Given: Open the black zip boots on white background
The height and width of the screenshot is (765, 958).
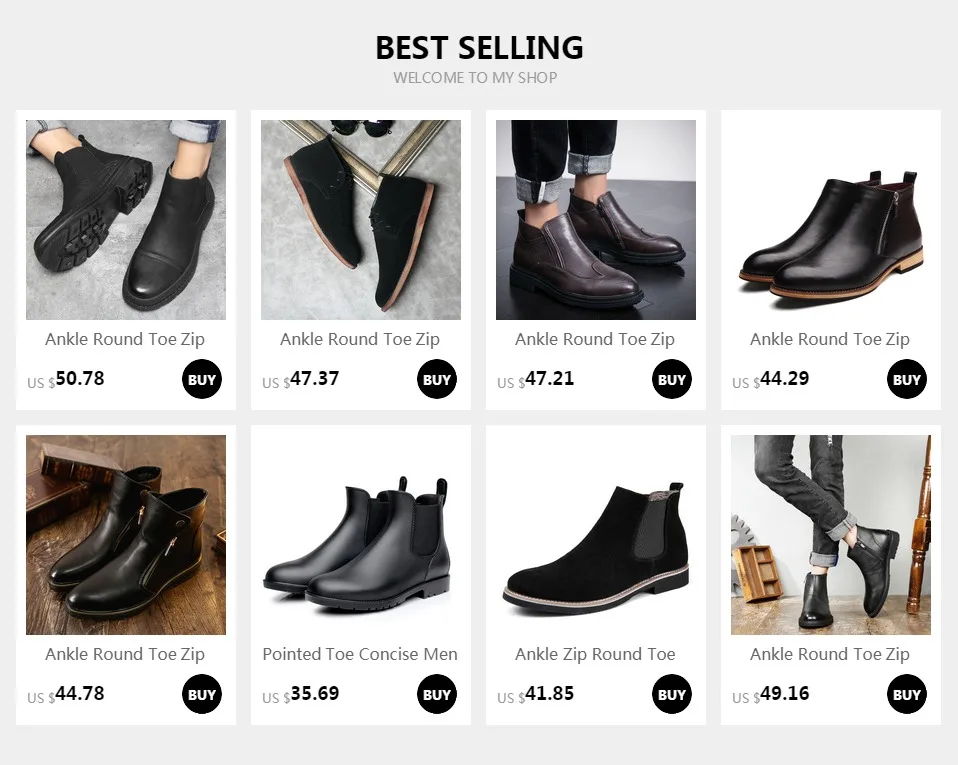Looking at the screenshot, I should tap(831, 220).
